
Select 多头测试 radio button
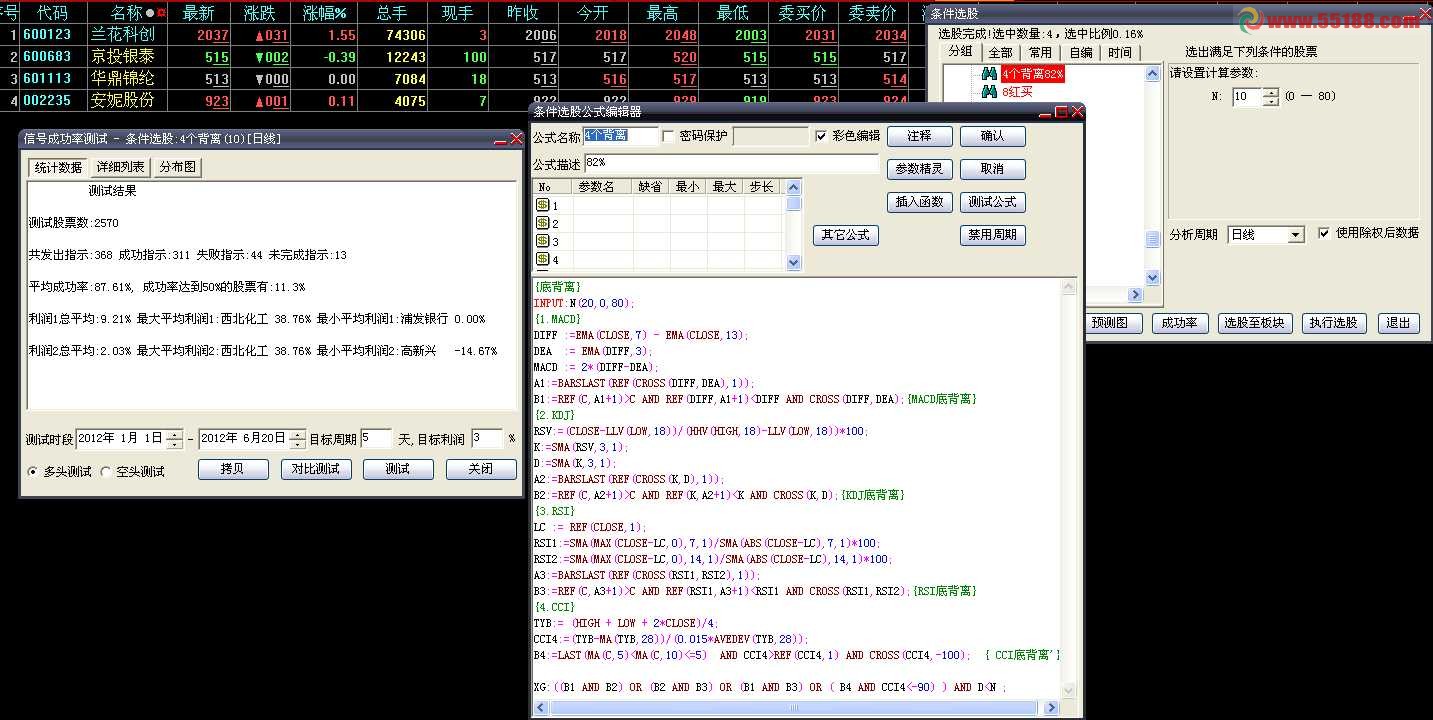(34, 471)
